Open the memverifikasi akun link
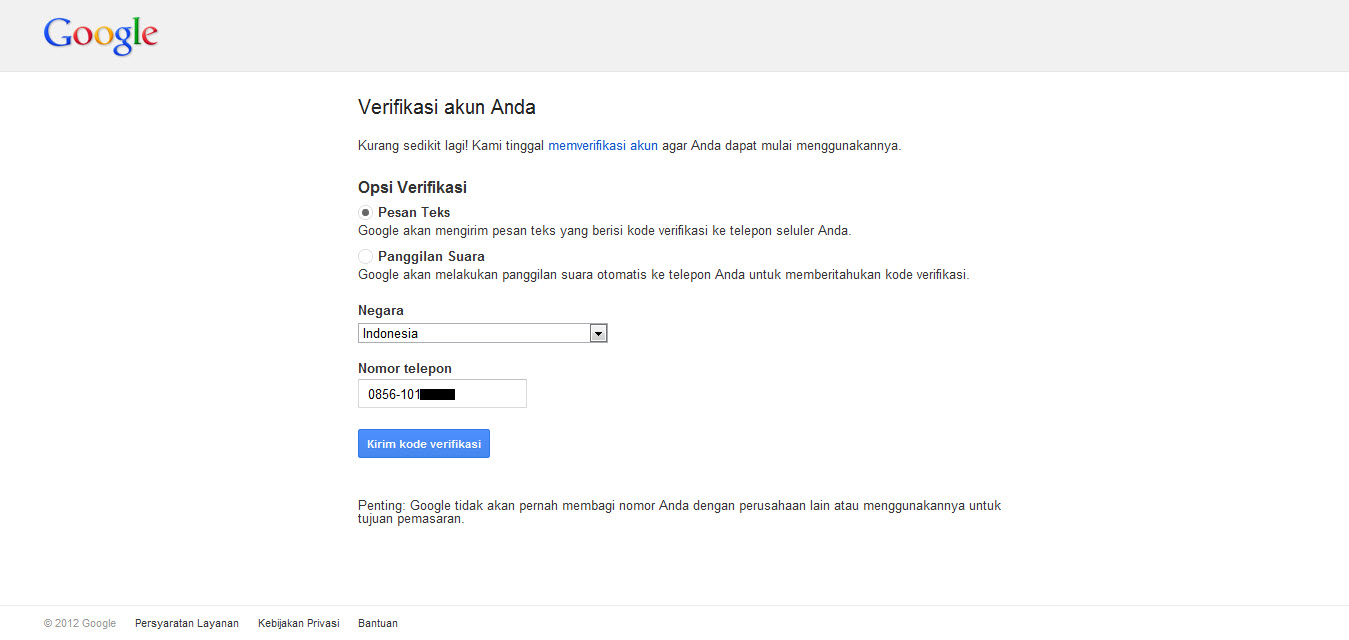This screenshot has width=1349, height=640. pyautogui.click(x=602, y=145)
